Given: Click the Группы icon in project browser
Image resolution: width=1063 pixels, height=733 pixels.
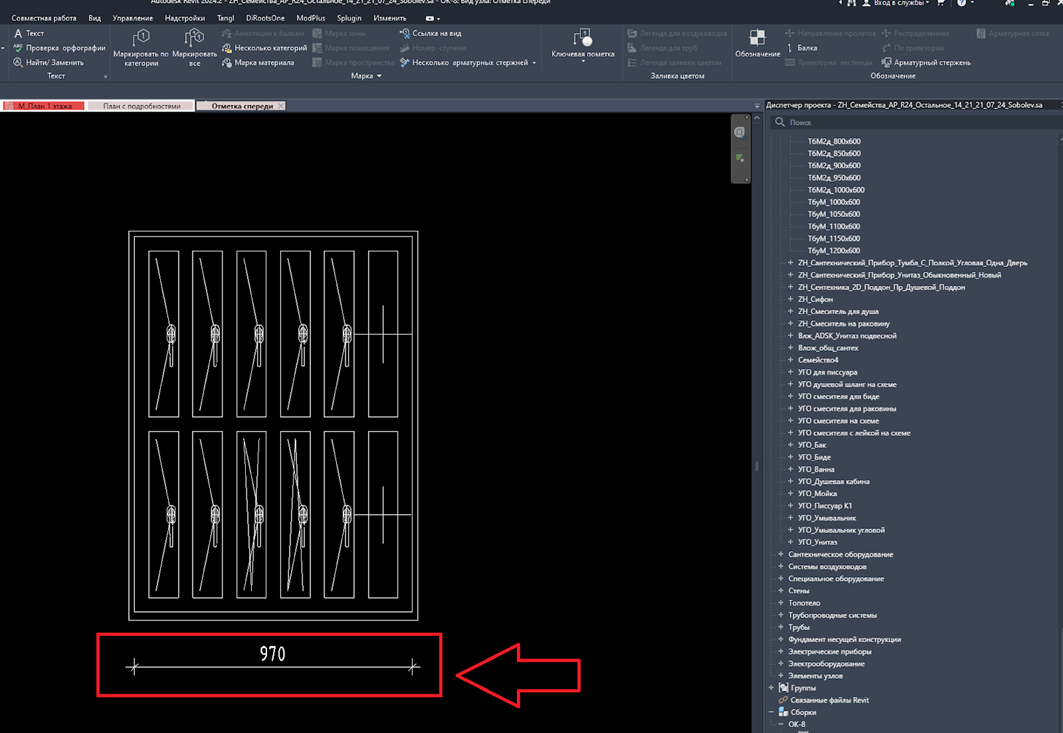Looking at the screenshot, I should pyautogui.click(x=783, y=688).
